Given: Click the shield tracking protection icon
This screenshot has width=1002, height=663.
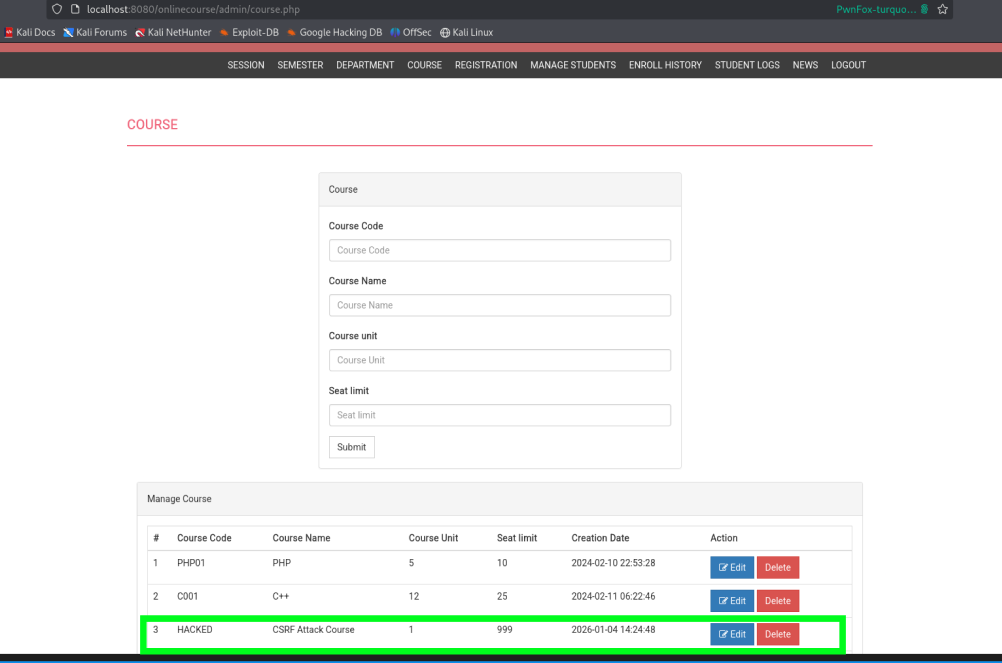Looking at the screenshot, I should [57, 9].
